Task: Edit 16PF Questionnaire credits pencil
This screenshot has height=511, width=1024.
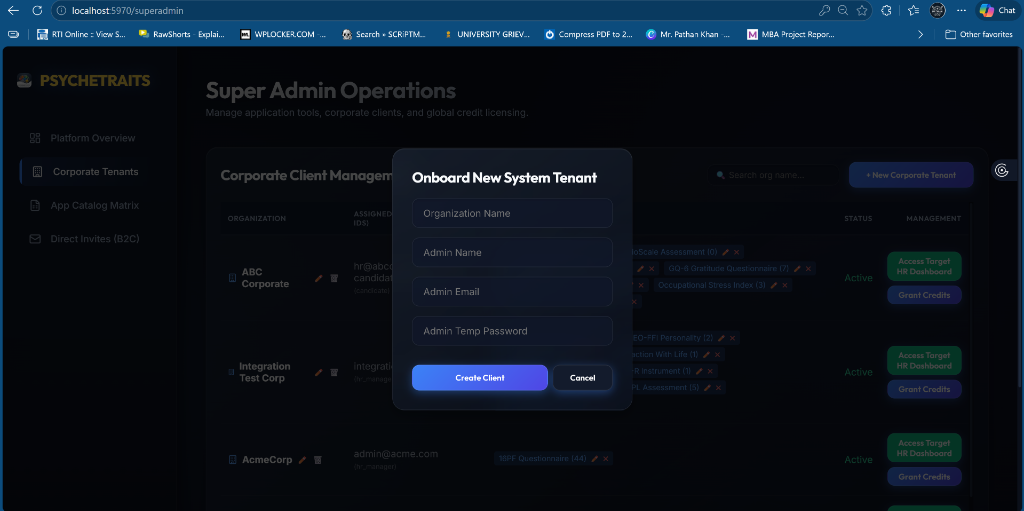Action: pos(594,459)
